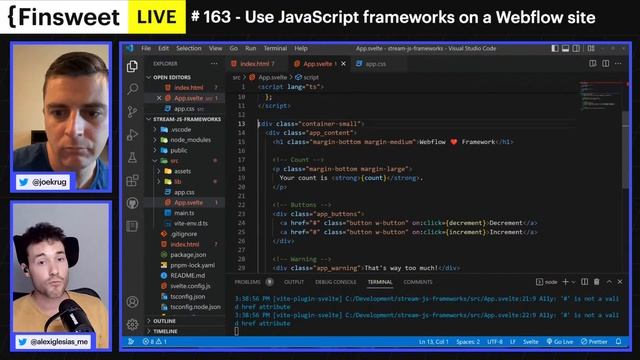Click the notifications bell in status bar
640x360 pixels.
618,342
